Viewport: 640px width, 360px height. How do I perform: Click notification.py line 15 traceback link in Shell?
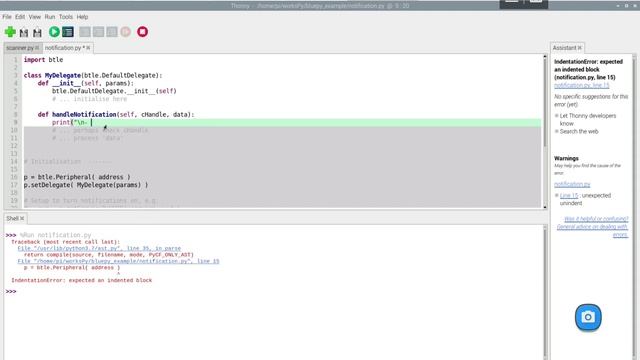click(x=118, y=261)
